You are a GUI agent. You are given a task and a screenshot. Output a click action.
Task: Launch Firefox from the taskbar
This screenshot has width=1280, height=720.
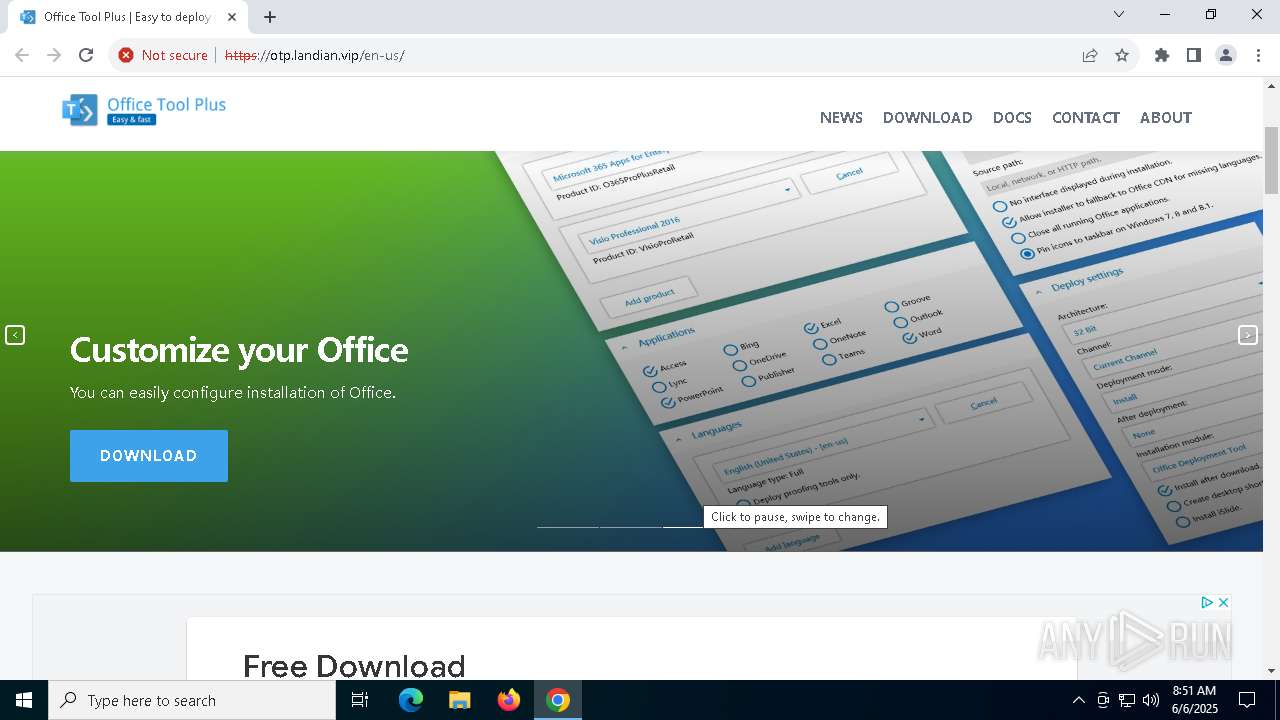click(x=509, y=700)
